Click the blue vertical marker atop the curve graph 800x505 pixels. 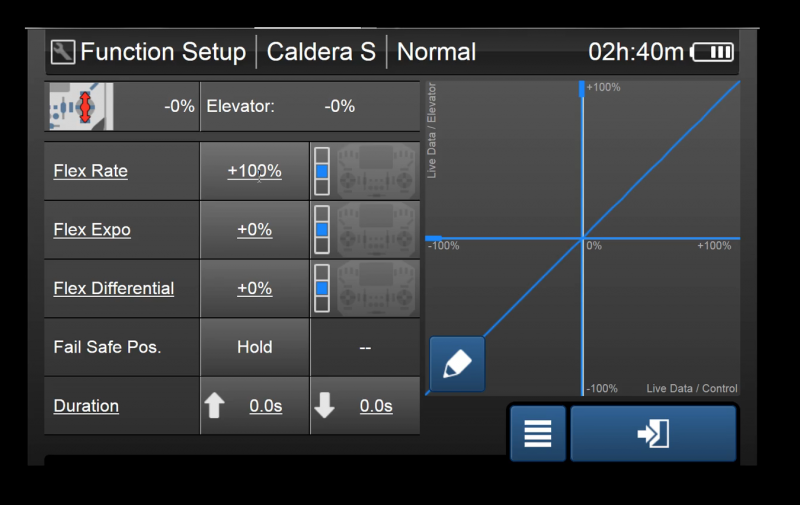(x=582, y=90)
